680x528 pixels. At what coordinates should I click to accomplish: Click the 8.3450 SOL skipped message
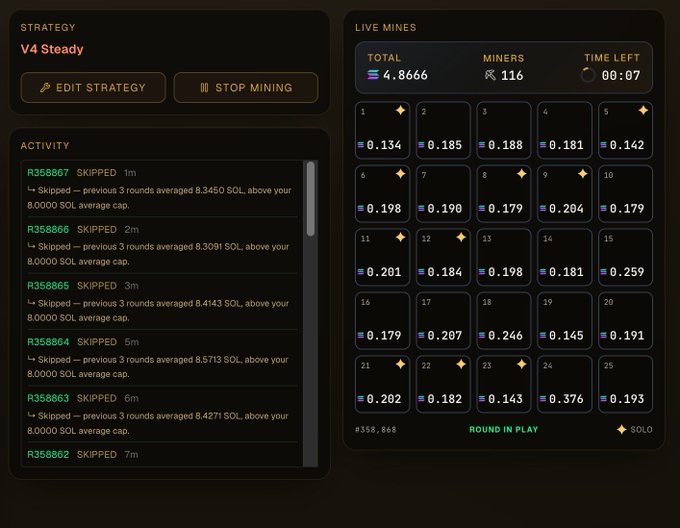pos(159,198)
